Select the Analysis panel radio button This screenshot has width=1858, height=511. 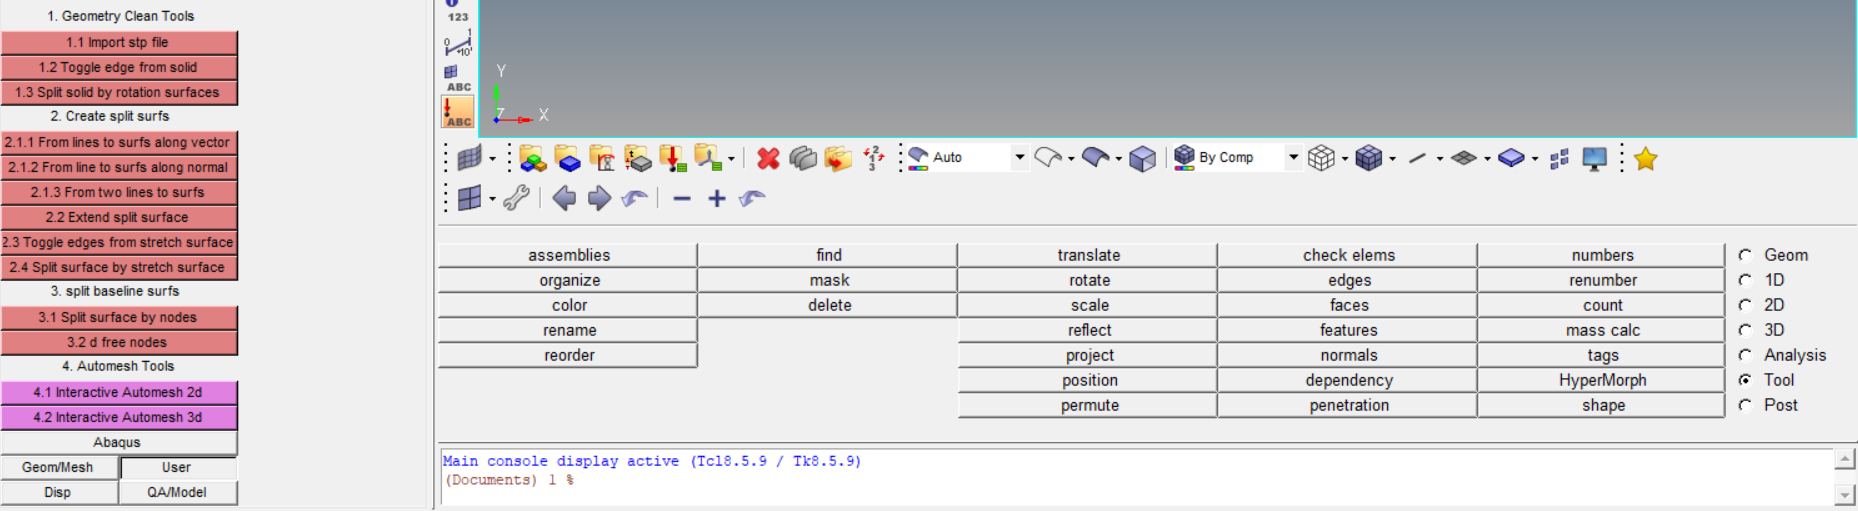(x=1745, y=355)
